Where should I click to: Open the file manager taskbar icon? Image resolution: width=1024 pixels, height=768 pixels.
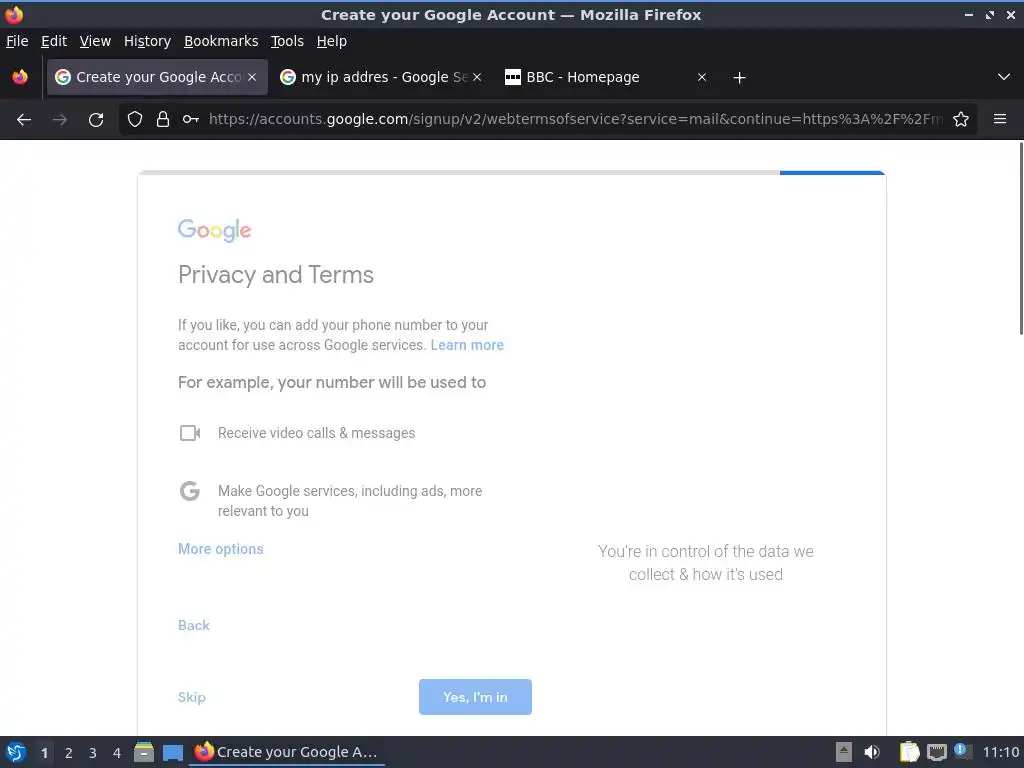tap(144, 752)
